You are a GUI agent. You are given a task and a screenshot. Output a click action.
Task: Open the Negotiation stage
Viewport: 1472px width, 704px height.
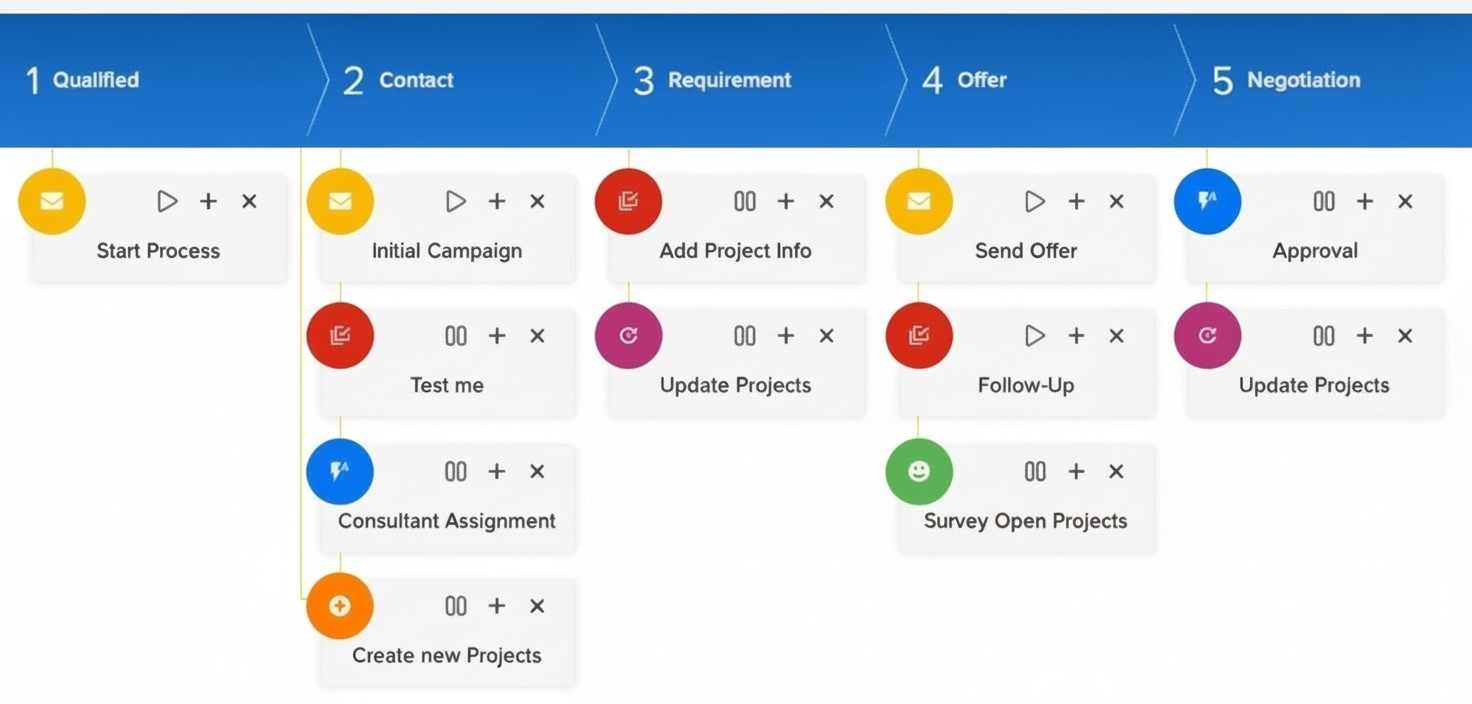[1303, 80]
